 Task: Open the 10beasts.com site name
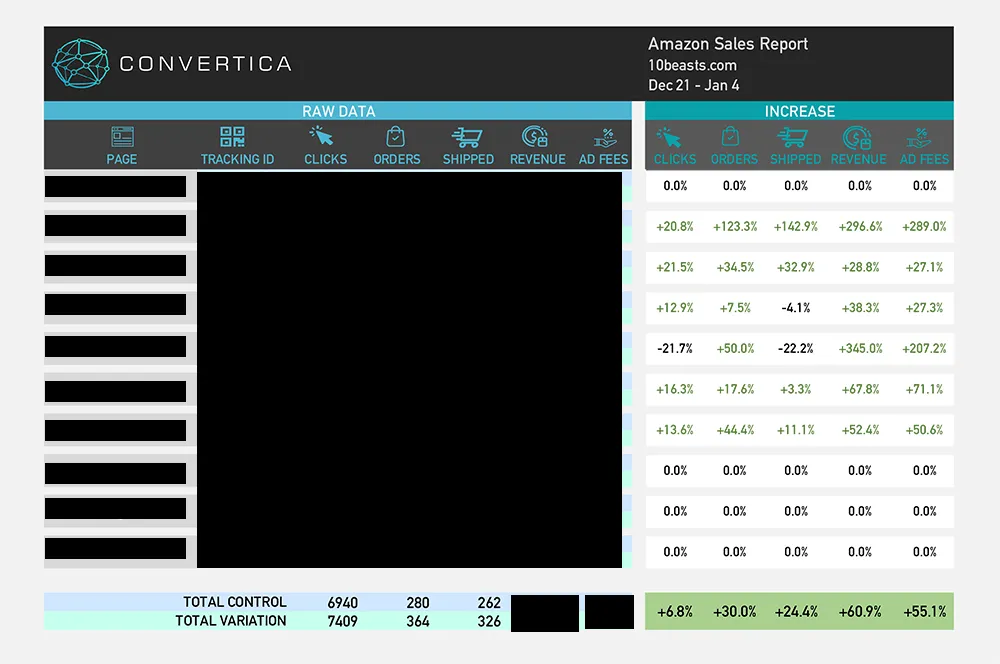[x=692, y=65]
